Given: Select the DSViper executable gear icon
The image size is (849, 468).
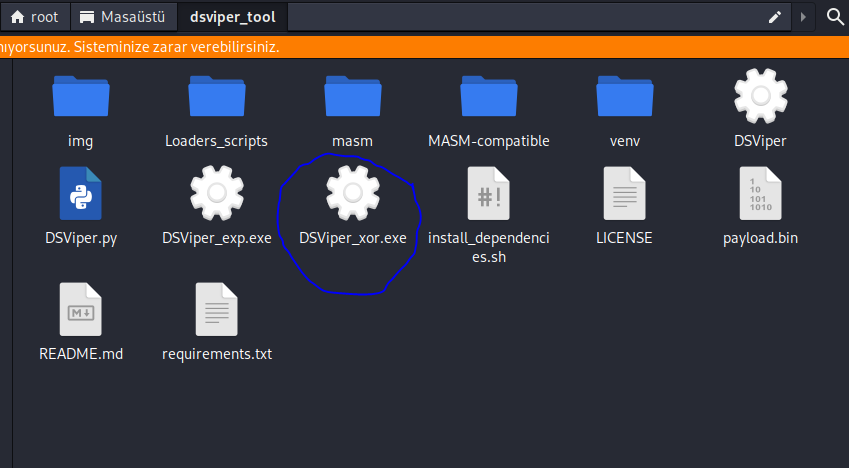Looking at the screenshot, I should coord(761,96).
